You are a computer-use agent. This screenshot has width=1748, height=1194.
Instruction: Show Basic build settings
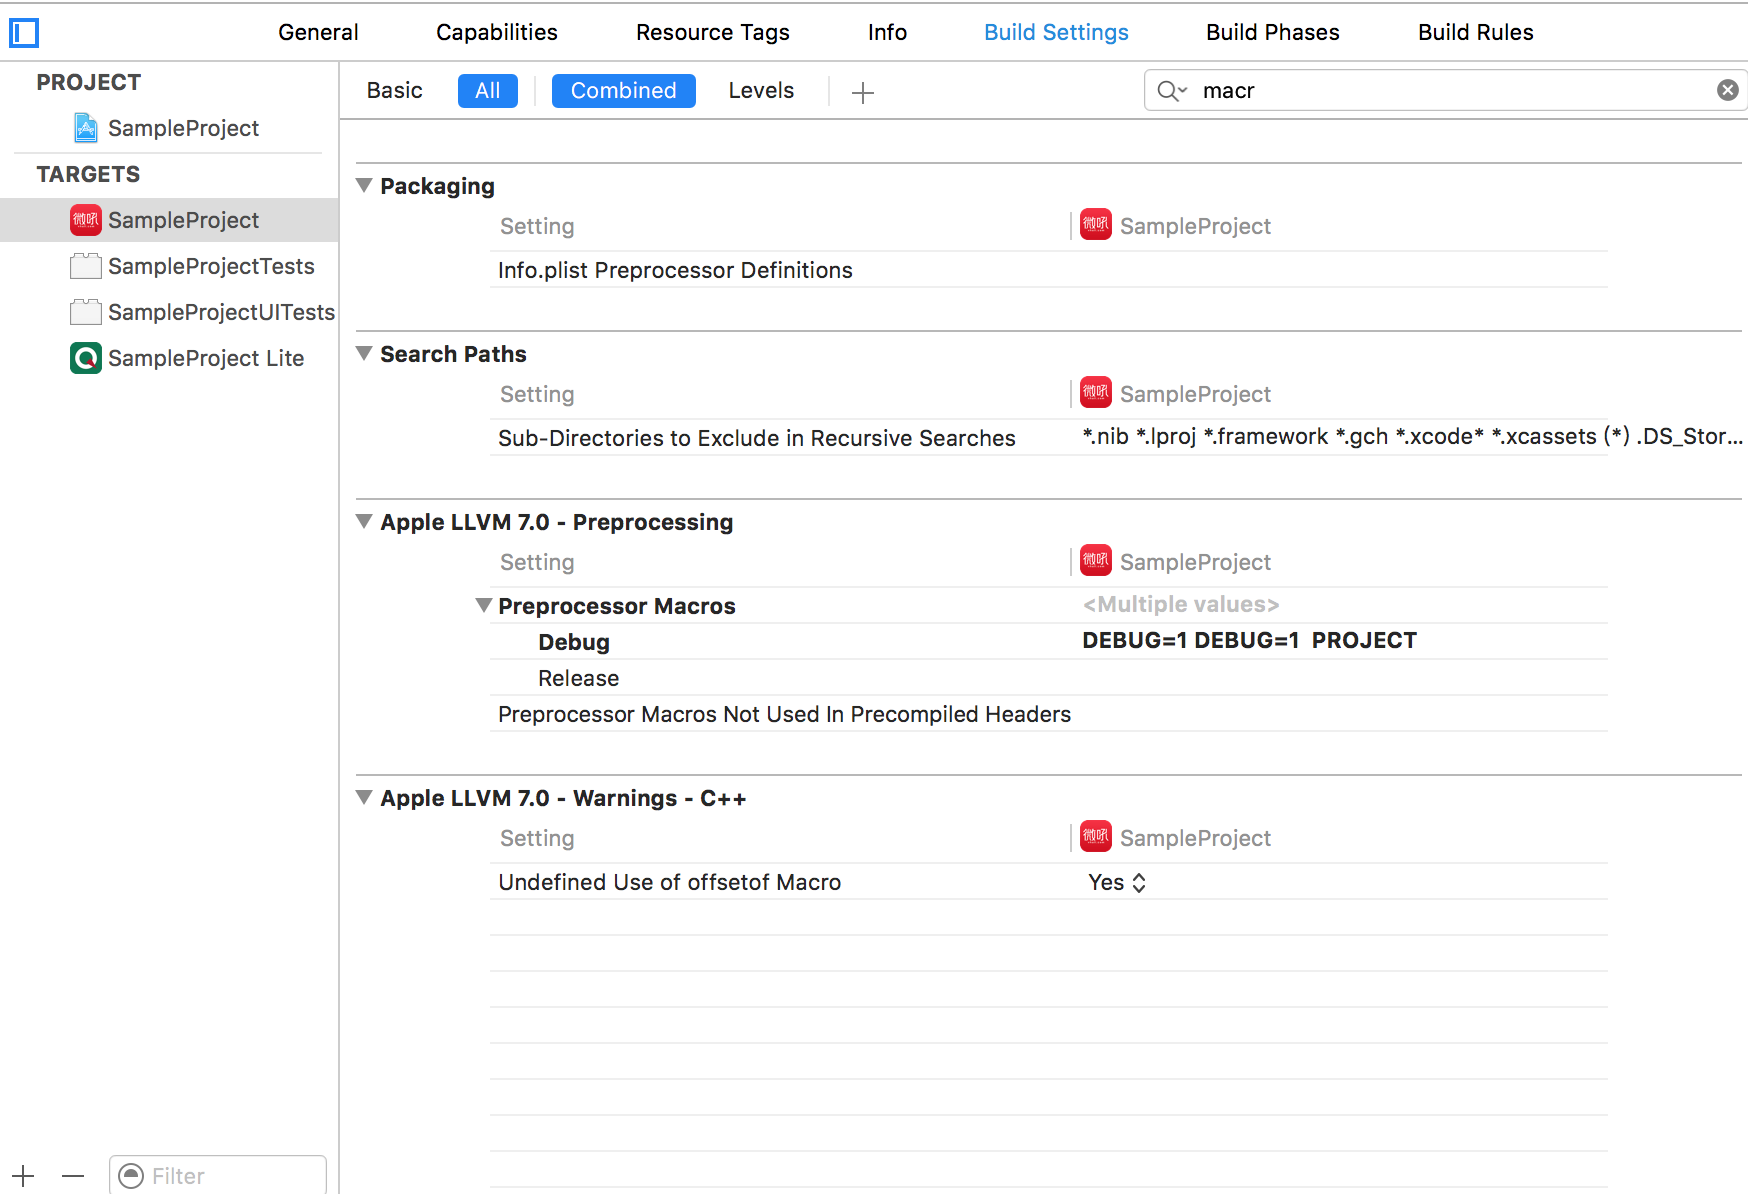coord(395,91)
